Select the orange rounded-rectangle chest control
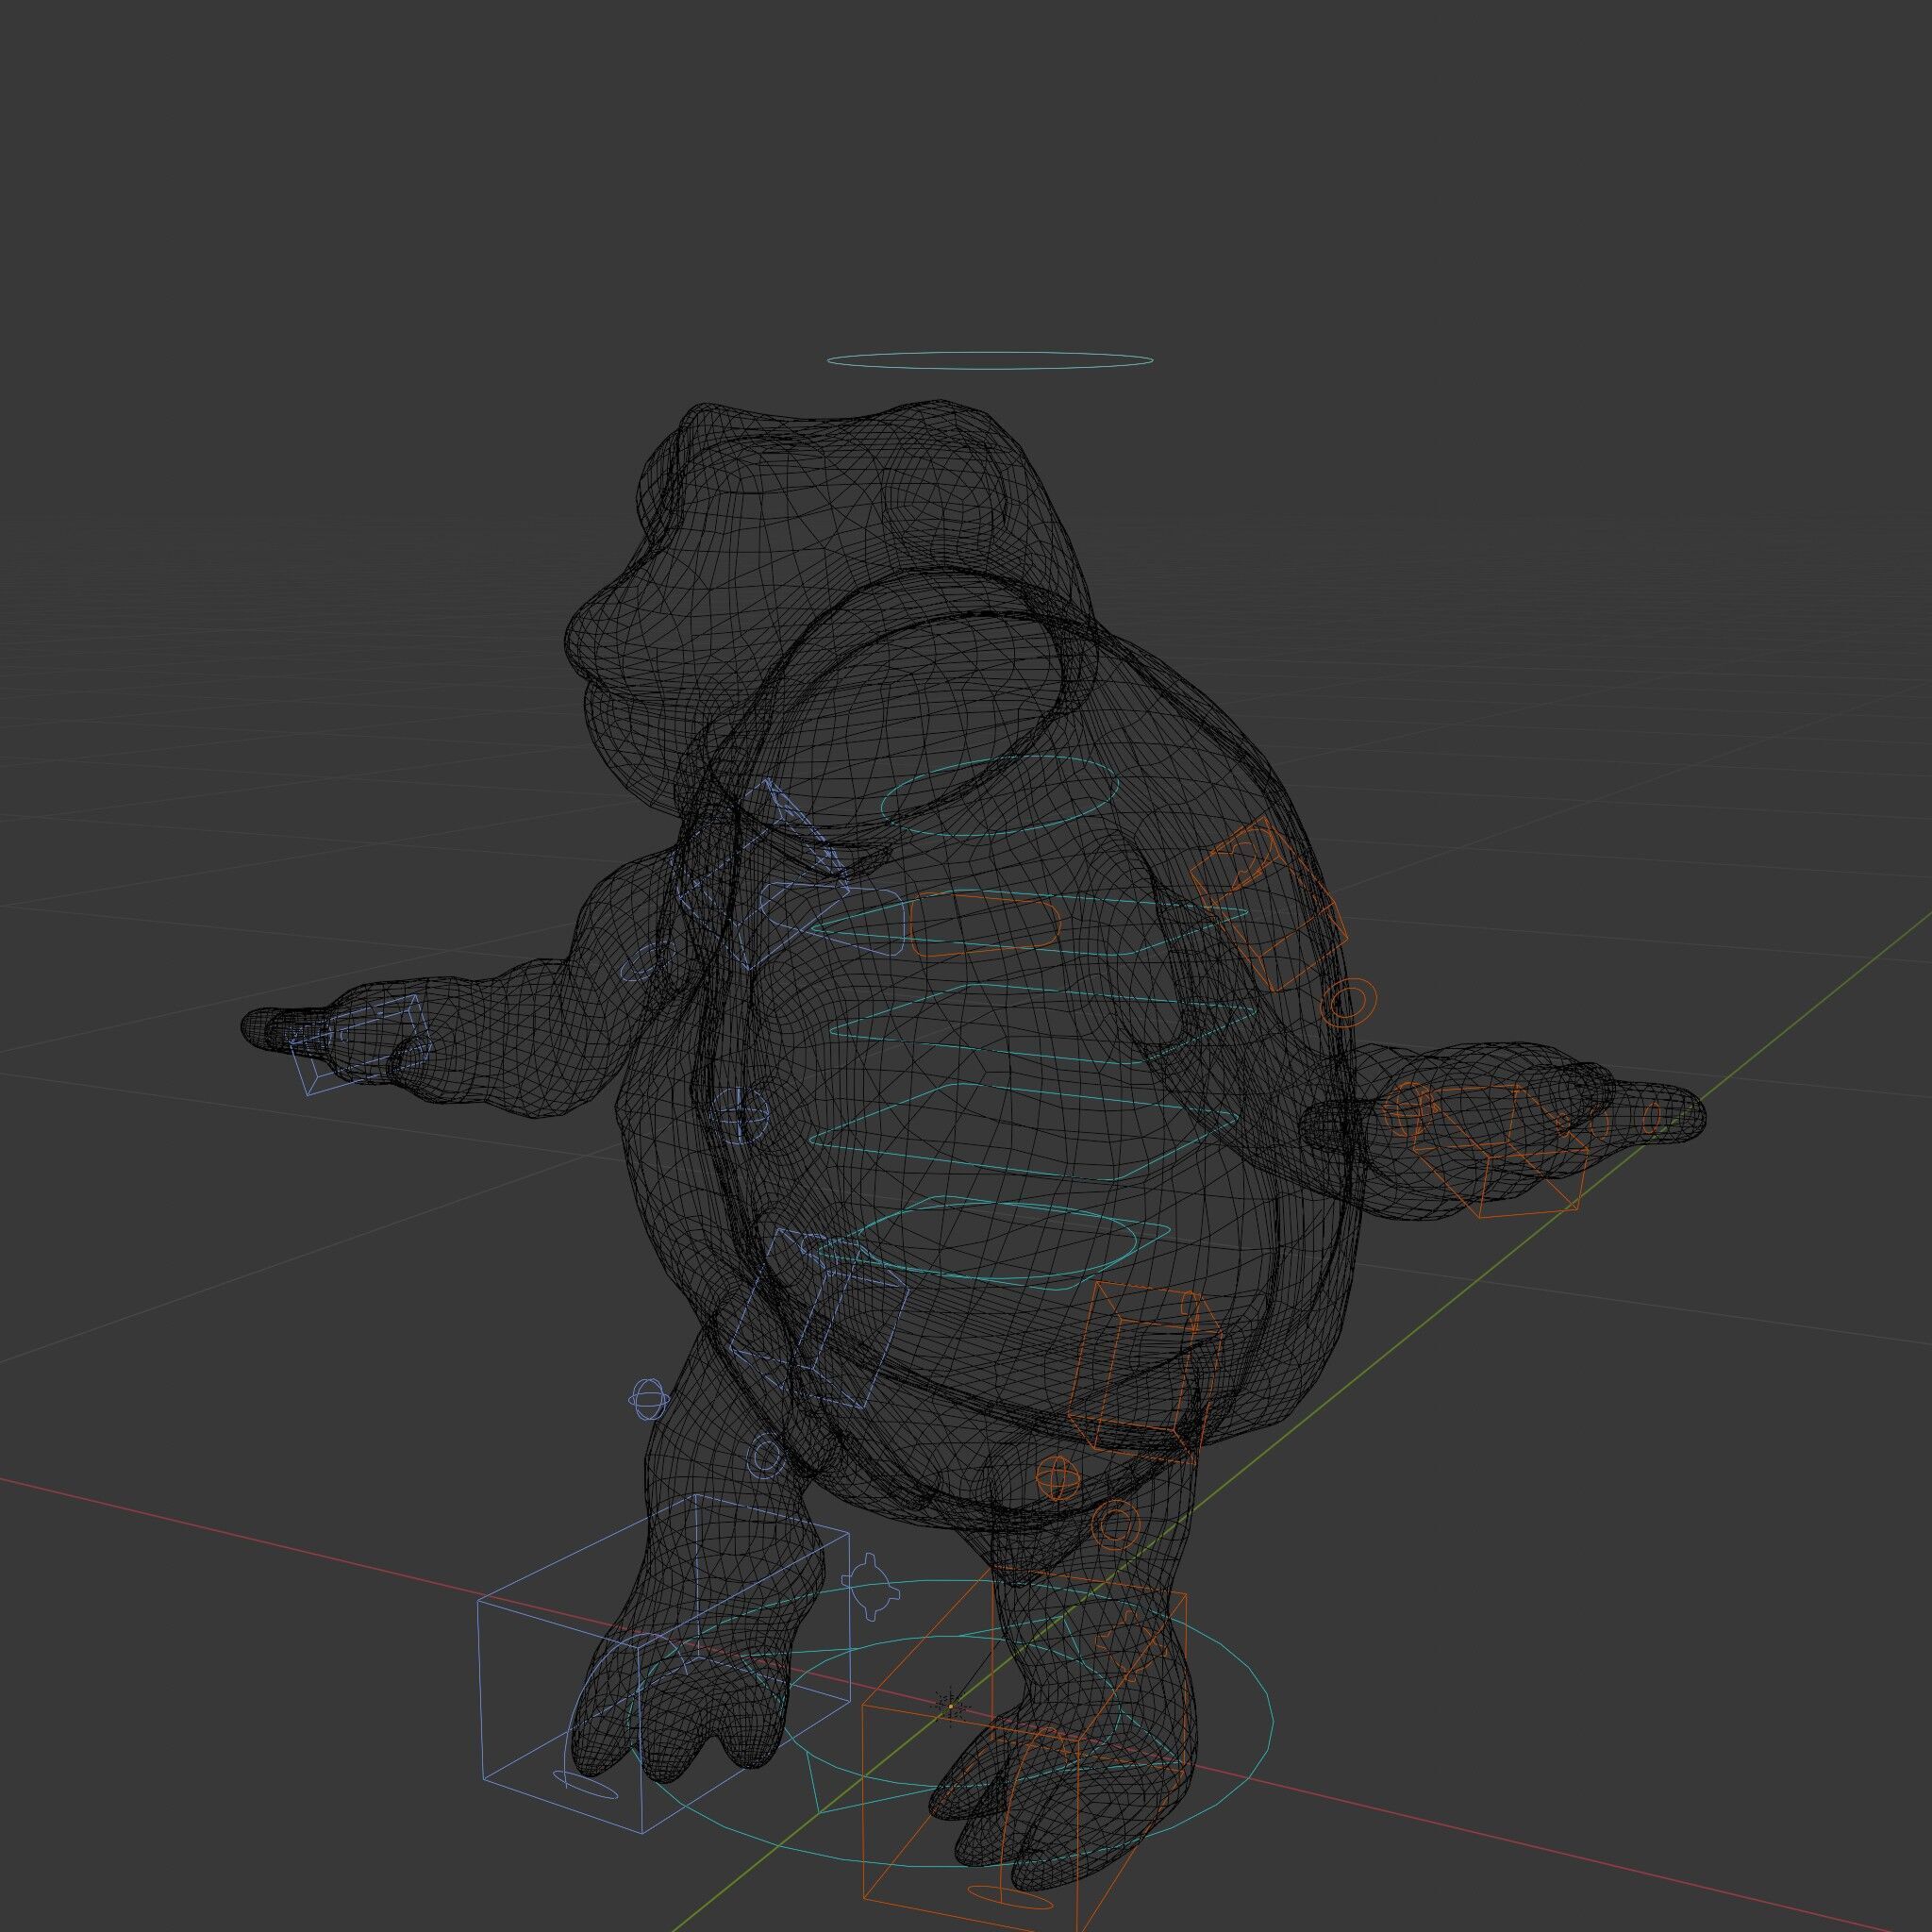This screenshot has width=1932, height=1932. [984, 925]
